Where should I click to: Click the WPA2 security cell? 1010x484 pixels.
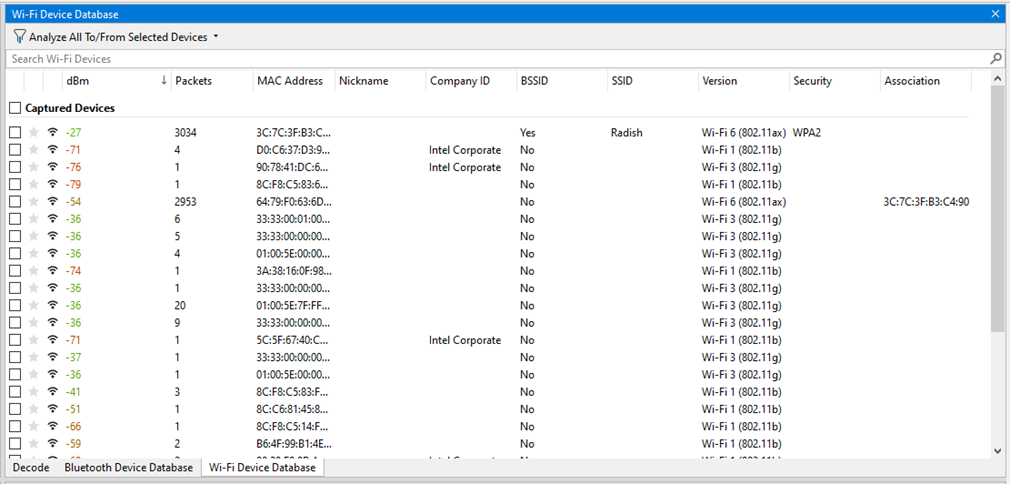pyautogui.click(x=808, y=133)
